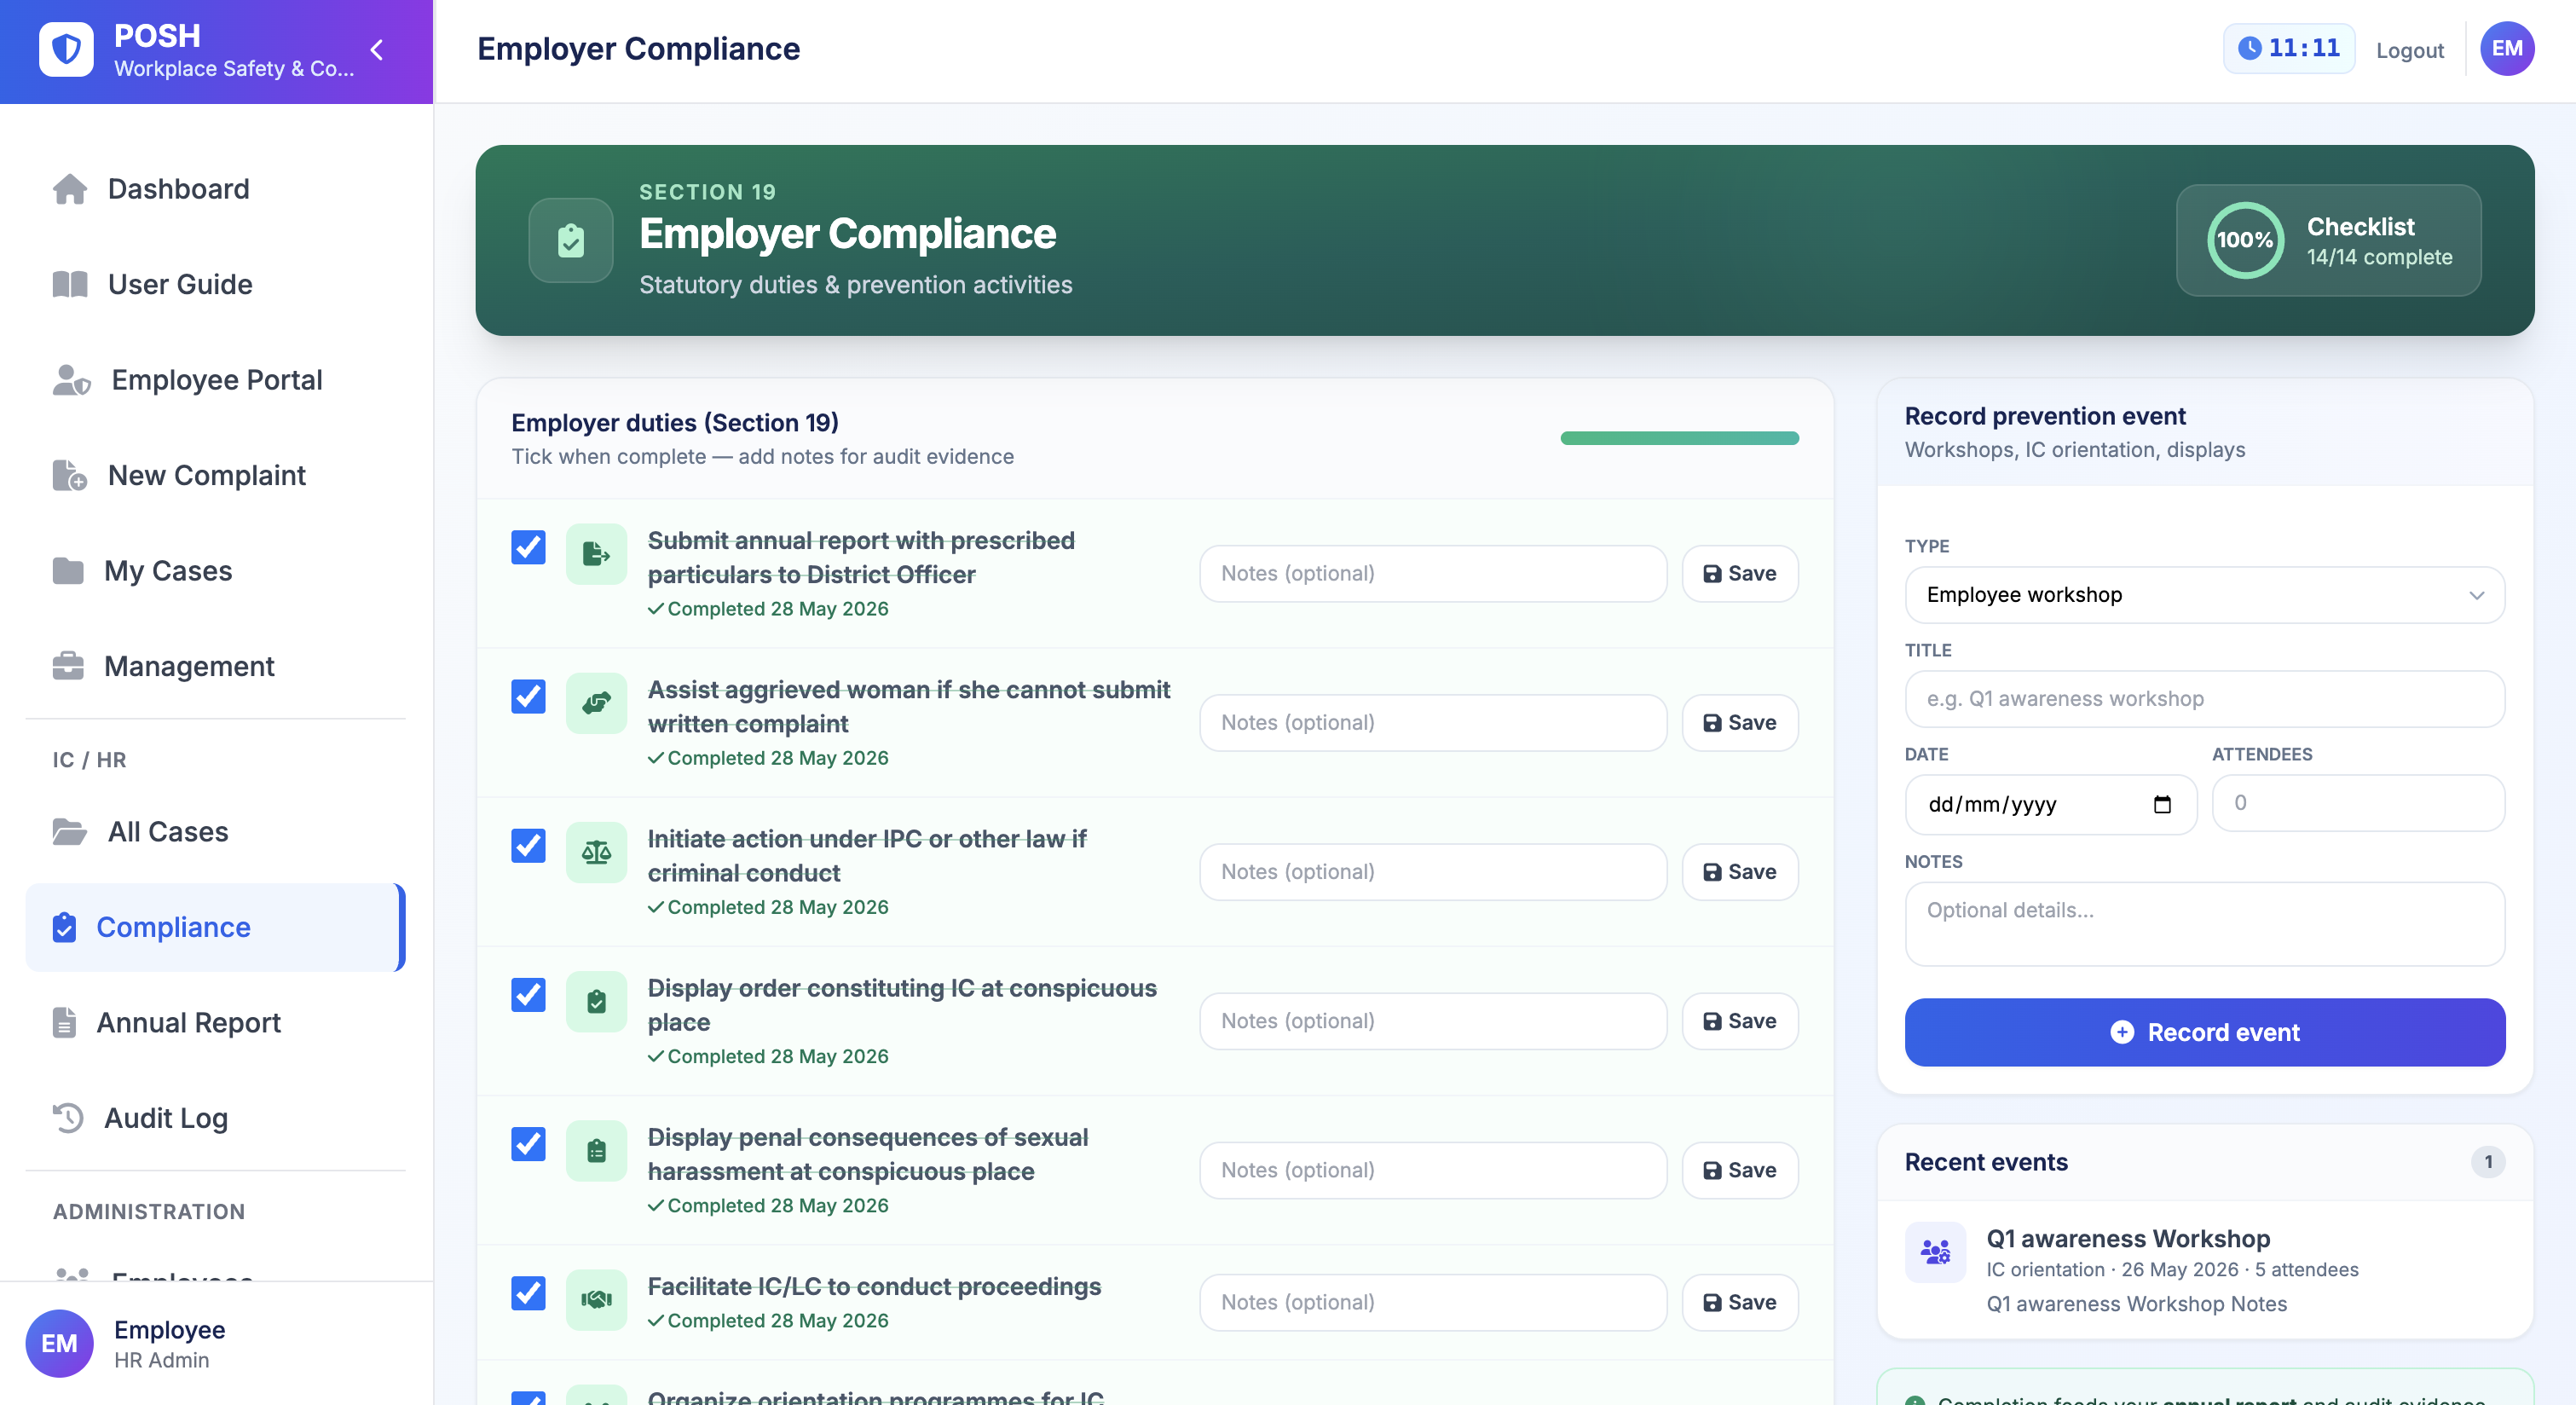
Task: Save the Facilitate IC/LC proceedings duty
Action: [x=1739, y=1302]
